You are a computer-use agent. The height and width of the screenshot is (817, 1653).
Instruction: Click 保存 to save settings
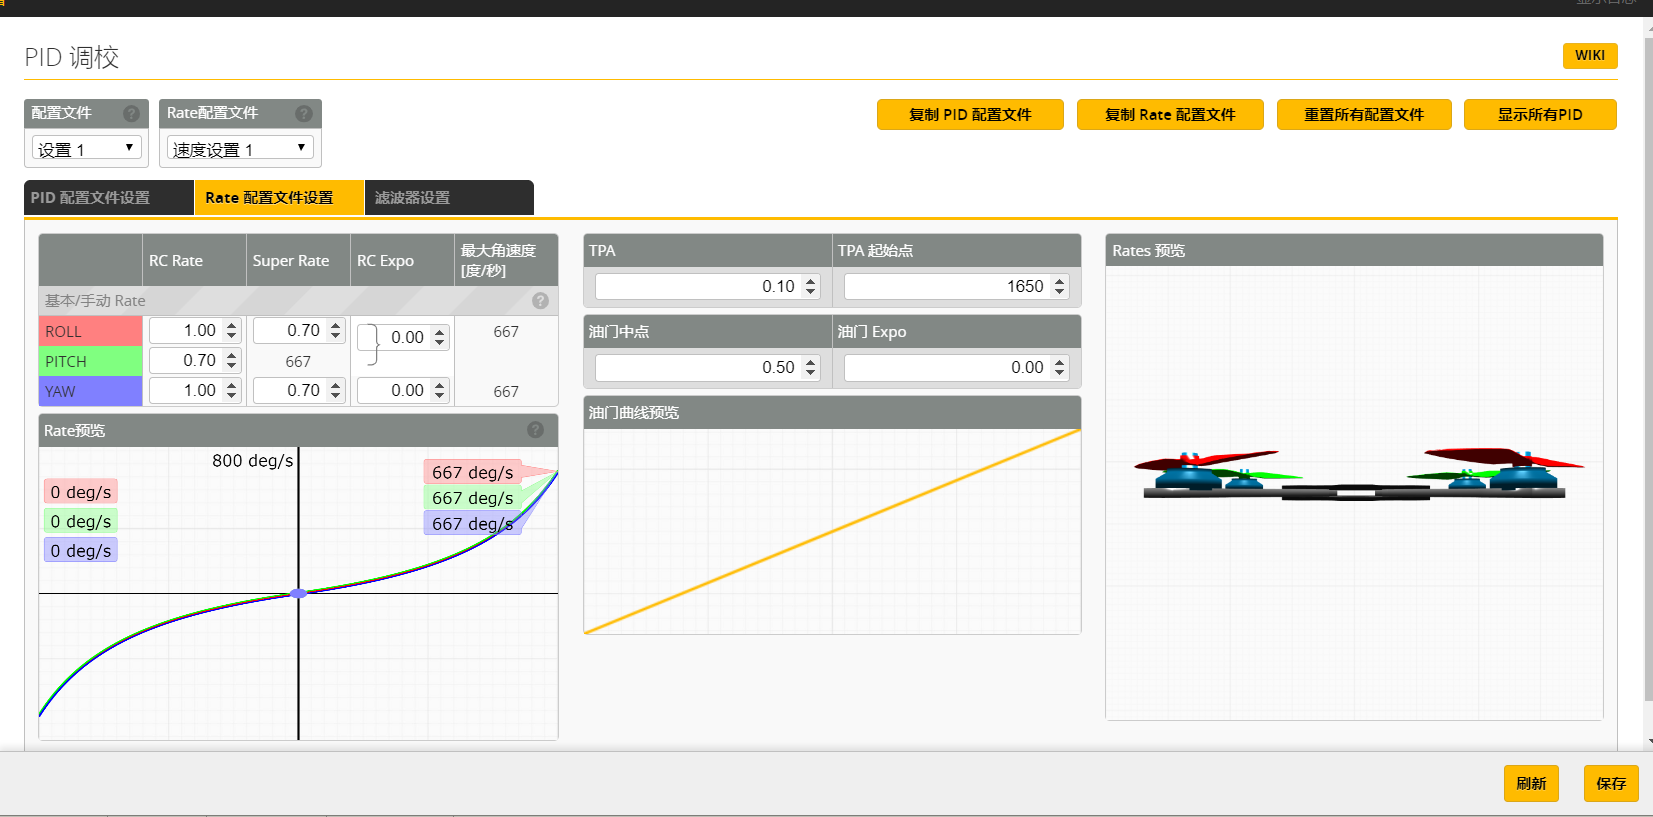[x=1611, y=783]
